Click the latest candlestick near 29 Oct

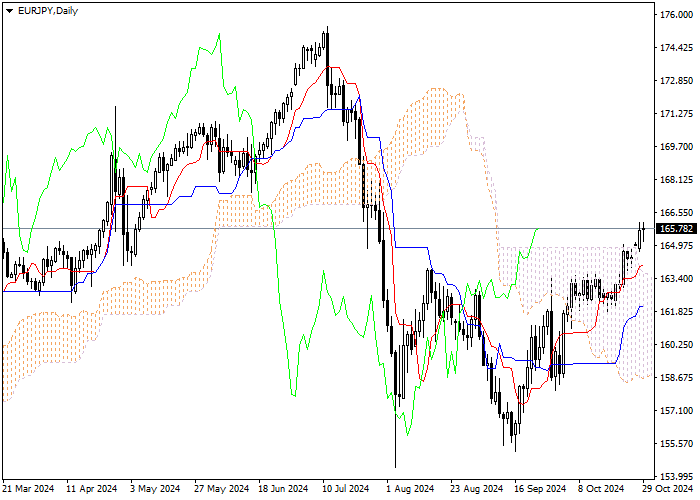643,229
